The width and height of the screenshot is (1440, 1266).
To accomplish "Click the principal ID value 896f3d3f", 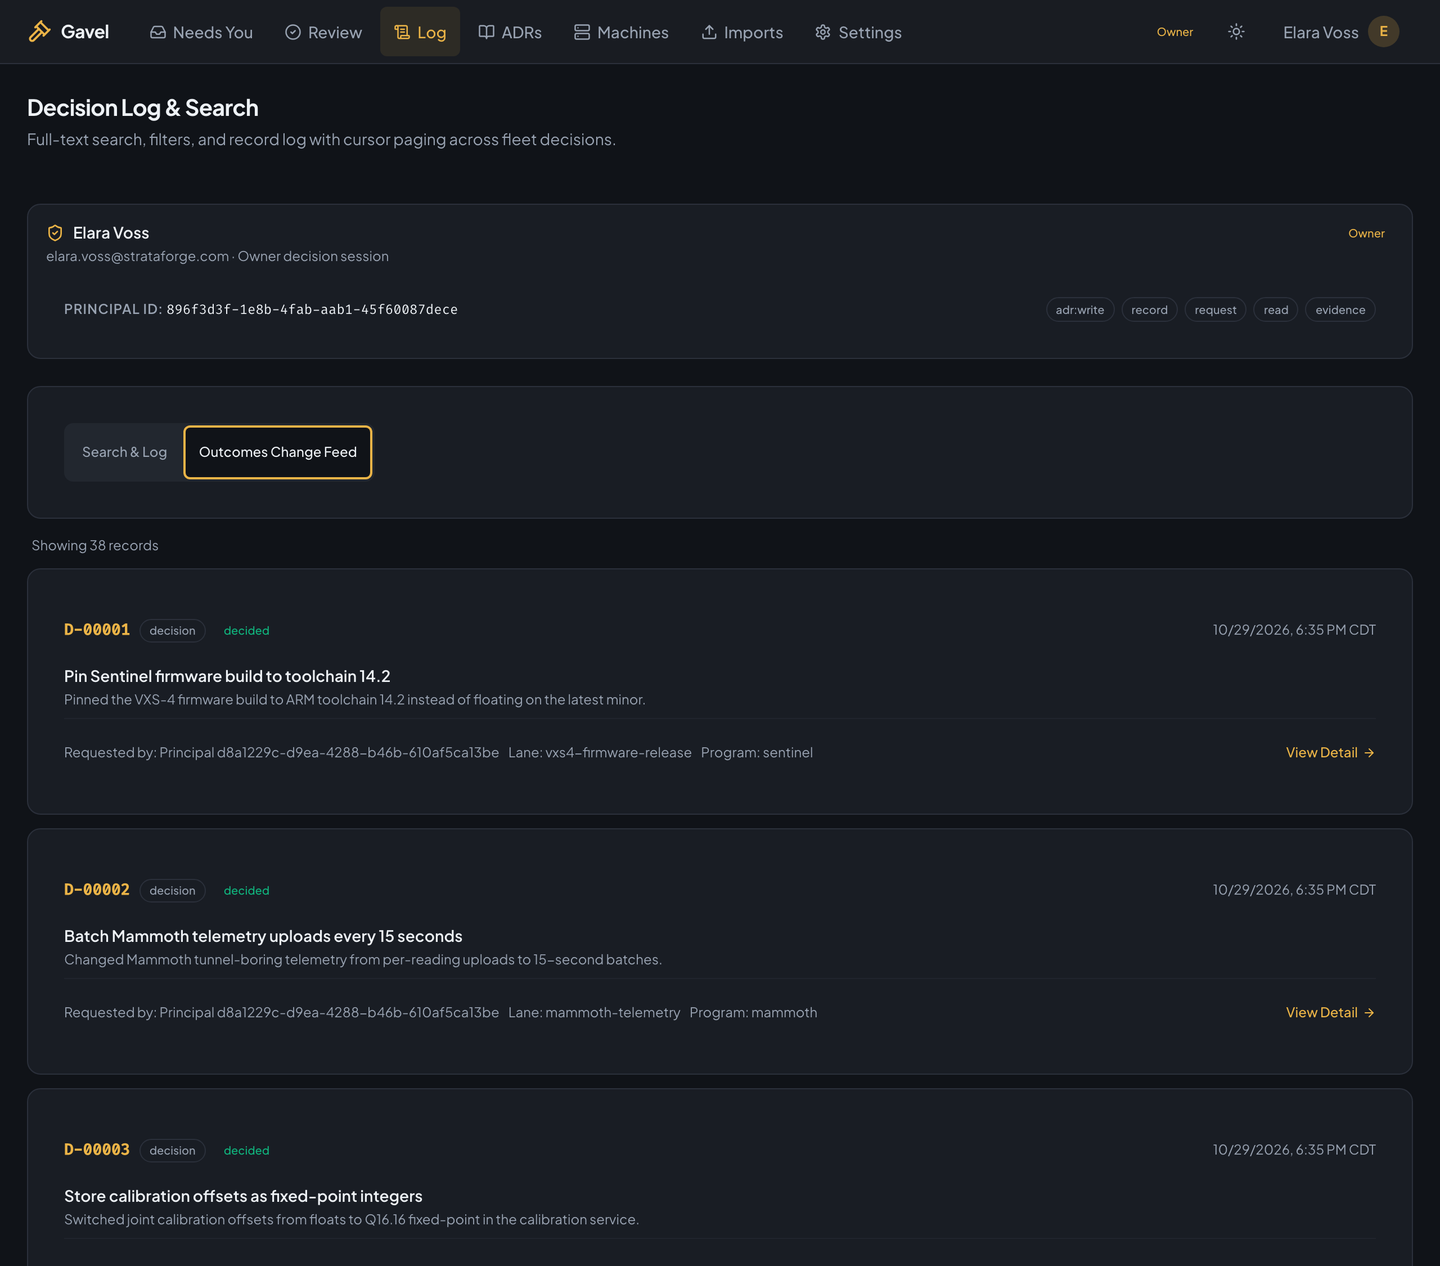I will [312, 310].
